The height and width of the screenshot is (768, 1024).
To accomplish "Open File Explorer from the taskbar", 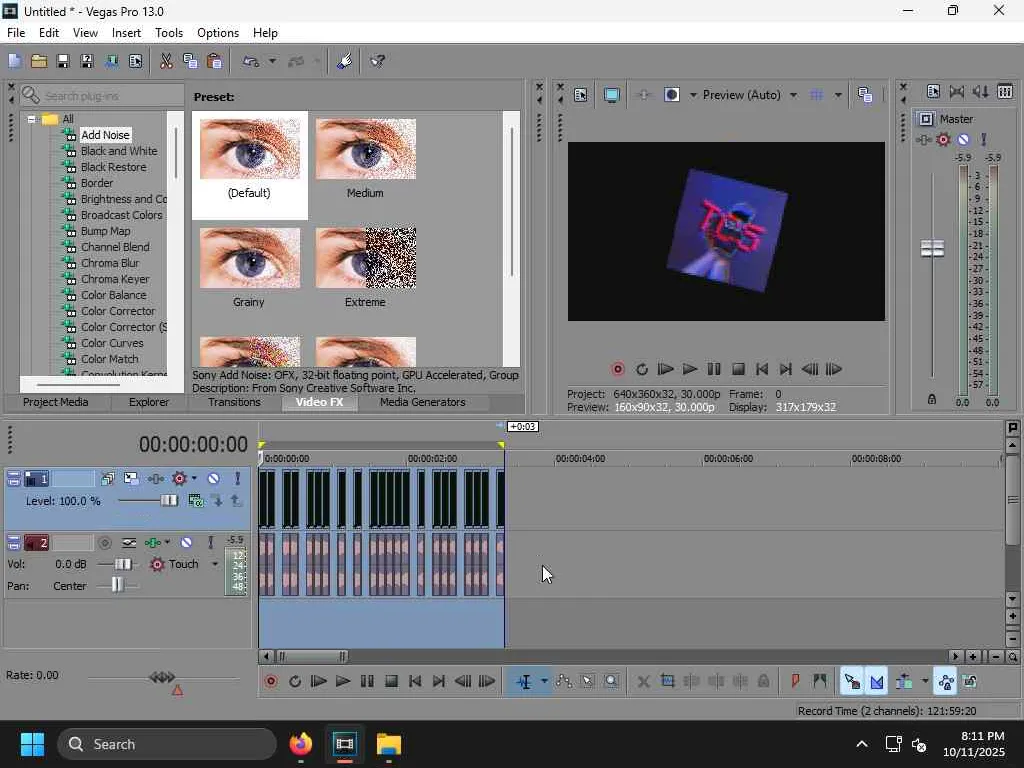I will point(388,744).
